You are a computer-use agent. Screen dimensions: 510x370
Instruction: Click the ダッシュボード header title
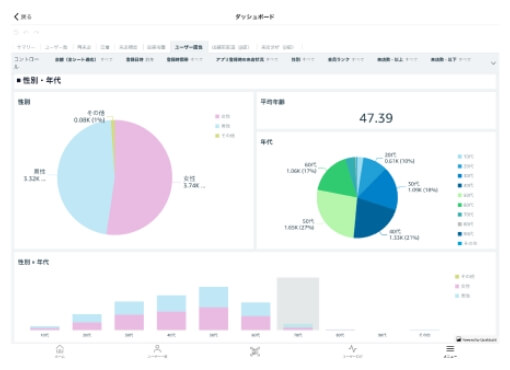click(x=255, y=17)
